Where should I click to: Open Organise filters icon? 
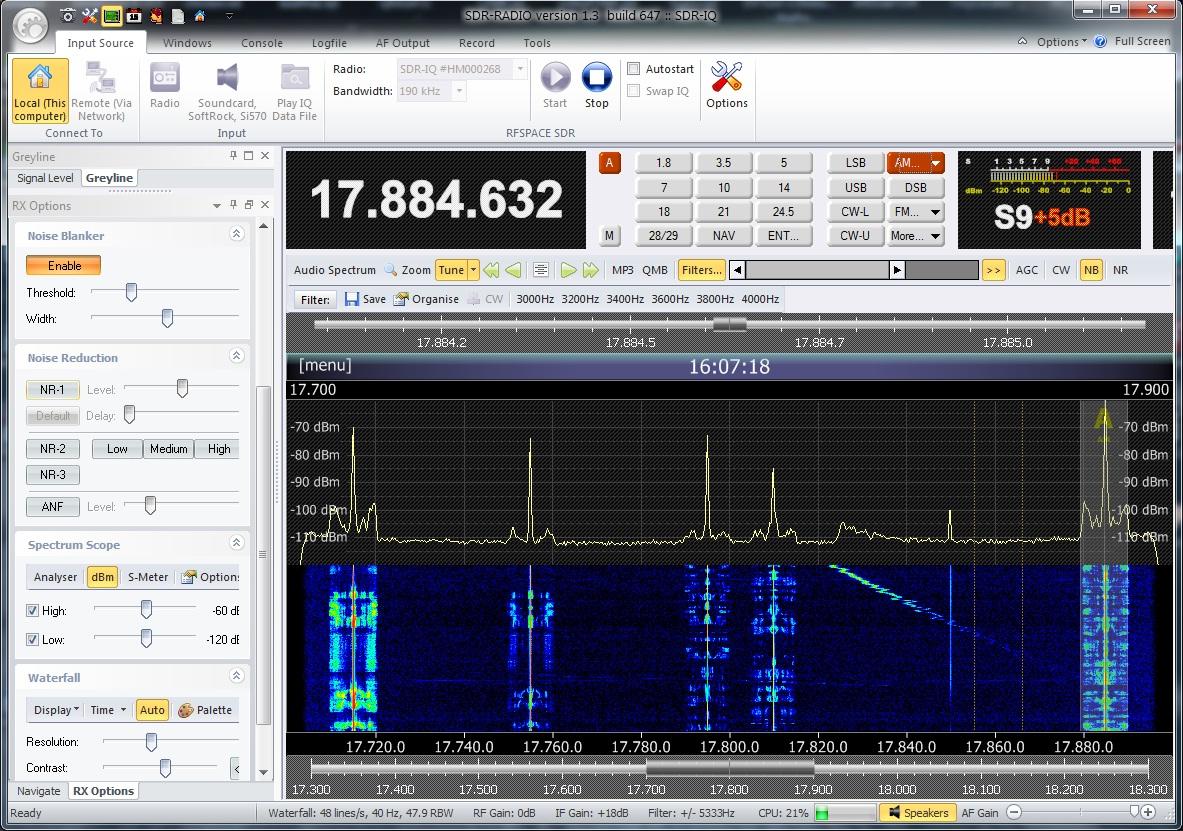401,299
